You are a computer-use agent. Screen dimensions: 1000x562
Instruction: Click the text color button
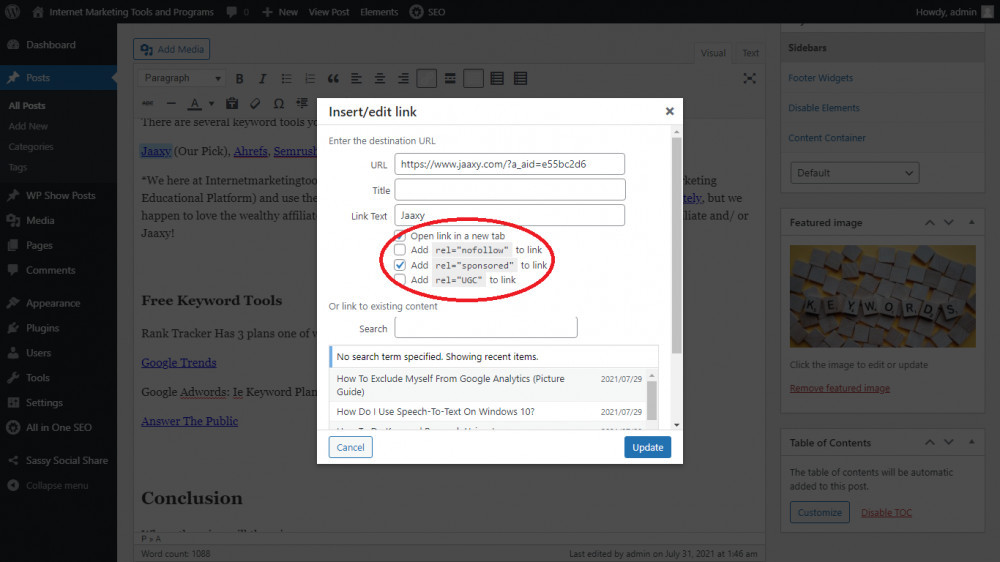tap(195, 103)
